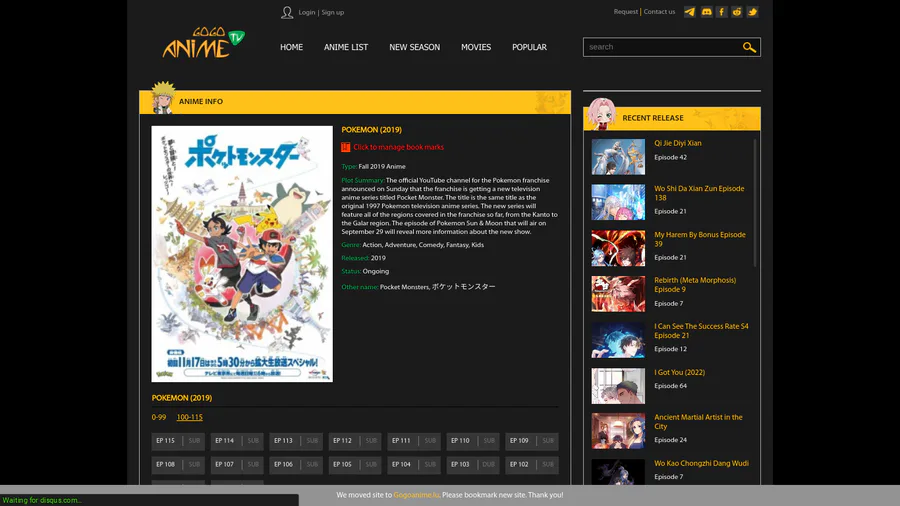Image resolution: width=900 pixels, height=506 pixels.
Task: Open episode EP 110
Action: tap(473, 441)
